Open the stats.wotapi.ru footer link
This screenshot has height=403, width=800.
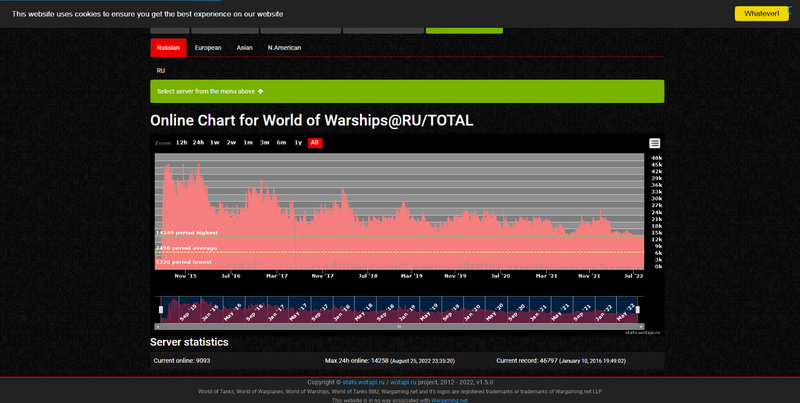pyautogui.click(x=363, y=382)
